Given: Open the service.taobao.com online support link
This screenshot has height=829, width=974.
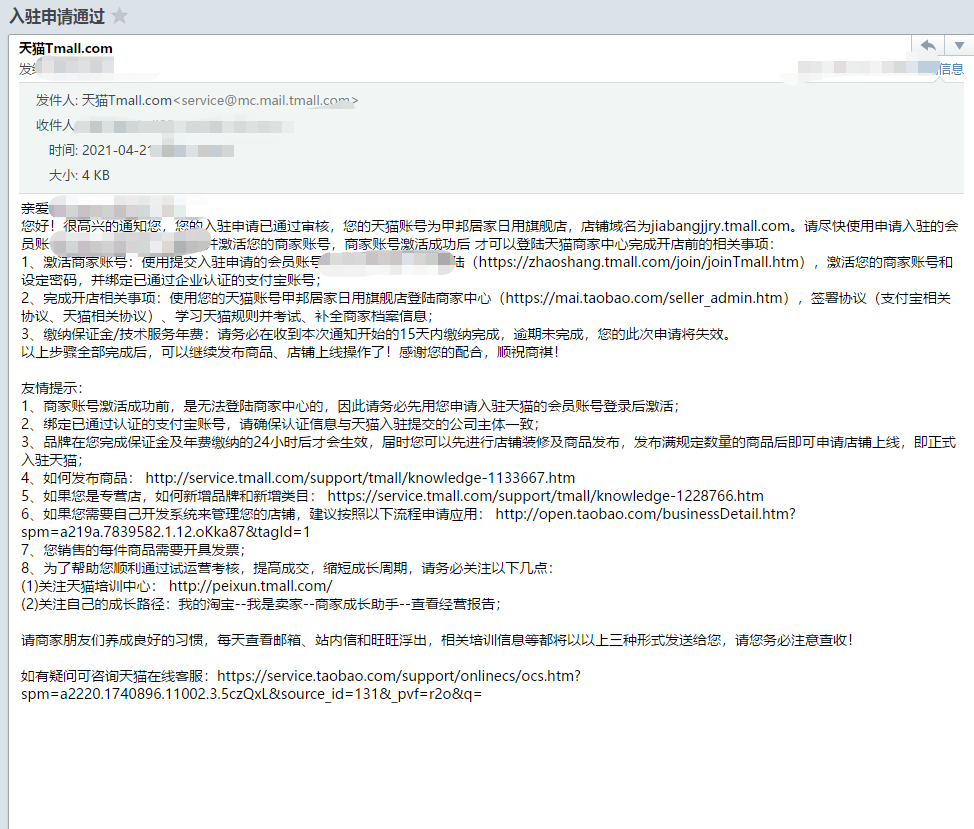Looking at the screenshot, I should 301,685.
